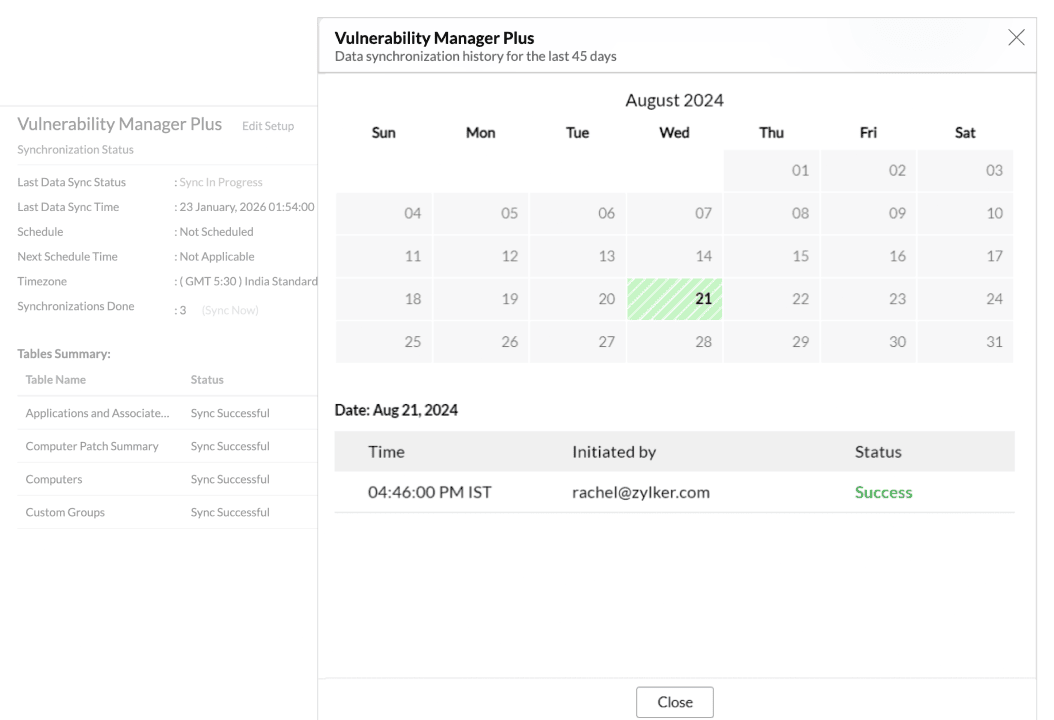
Task: Select August 01 in the calendar
Action: 771,171
